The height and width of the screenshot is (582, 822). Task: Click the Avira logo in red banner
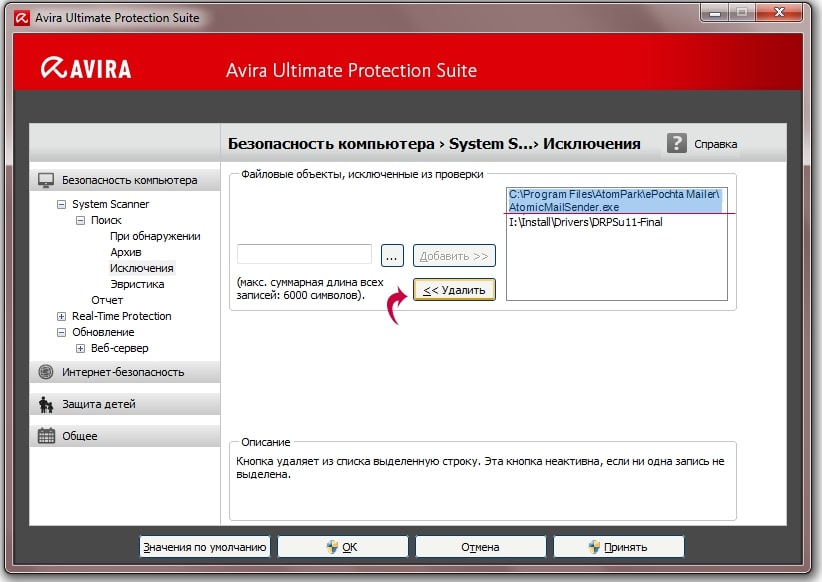pos(86,69)
